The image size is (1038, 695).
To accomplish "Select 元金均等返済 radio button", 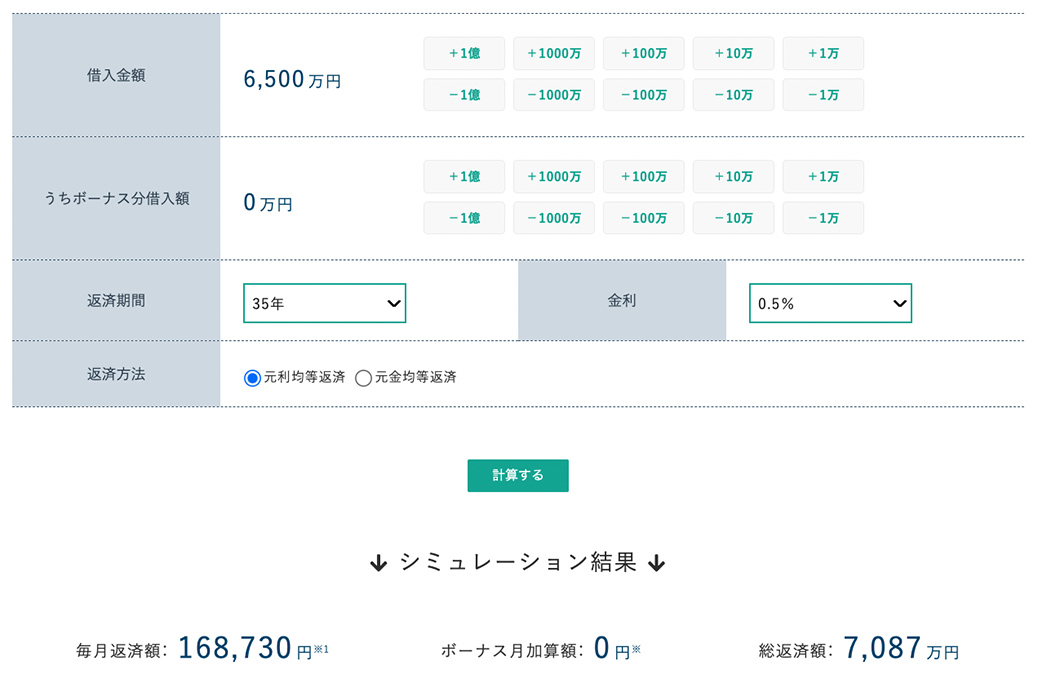I will pyautogui.click(x=363, y=378).
